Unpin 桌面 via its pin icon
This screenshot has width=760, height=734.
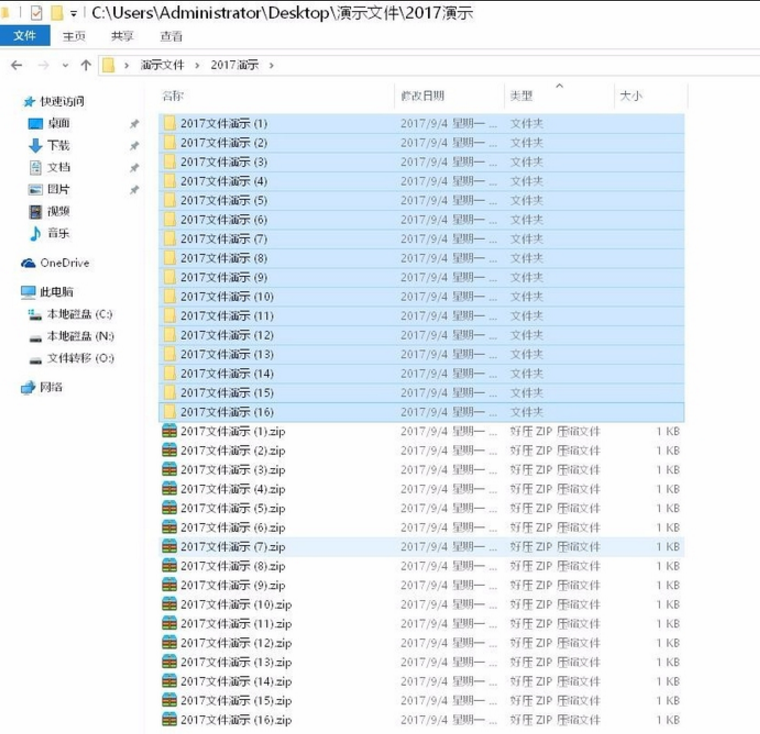[x=134, y=124]
